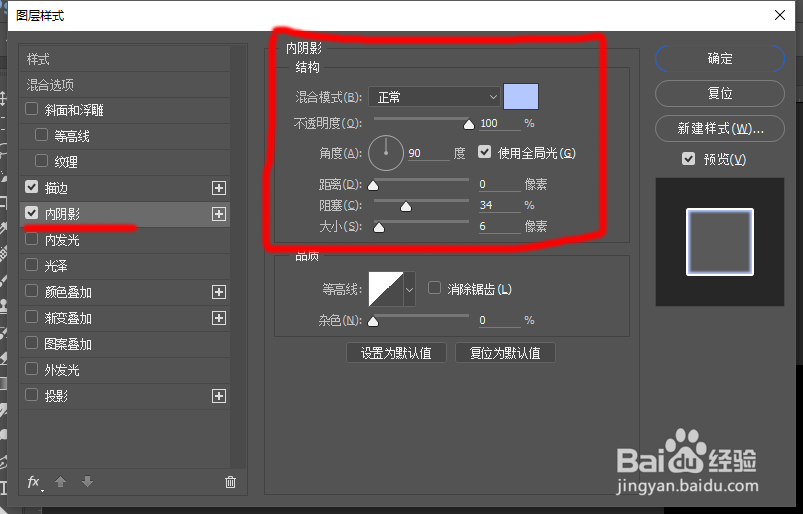803x514 pixels.
Task: Enable 外发光 checkbox
Action: 32,369
